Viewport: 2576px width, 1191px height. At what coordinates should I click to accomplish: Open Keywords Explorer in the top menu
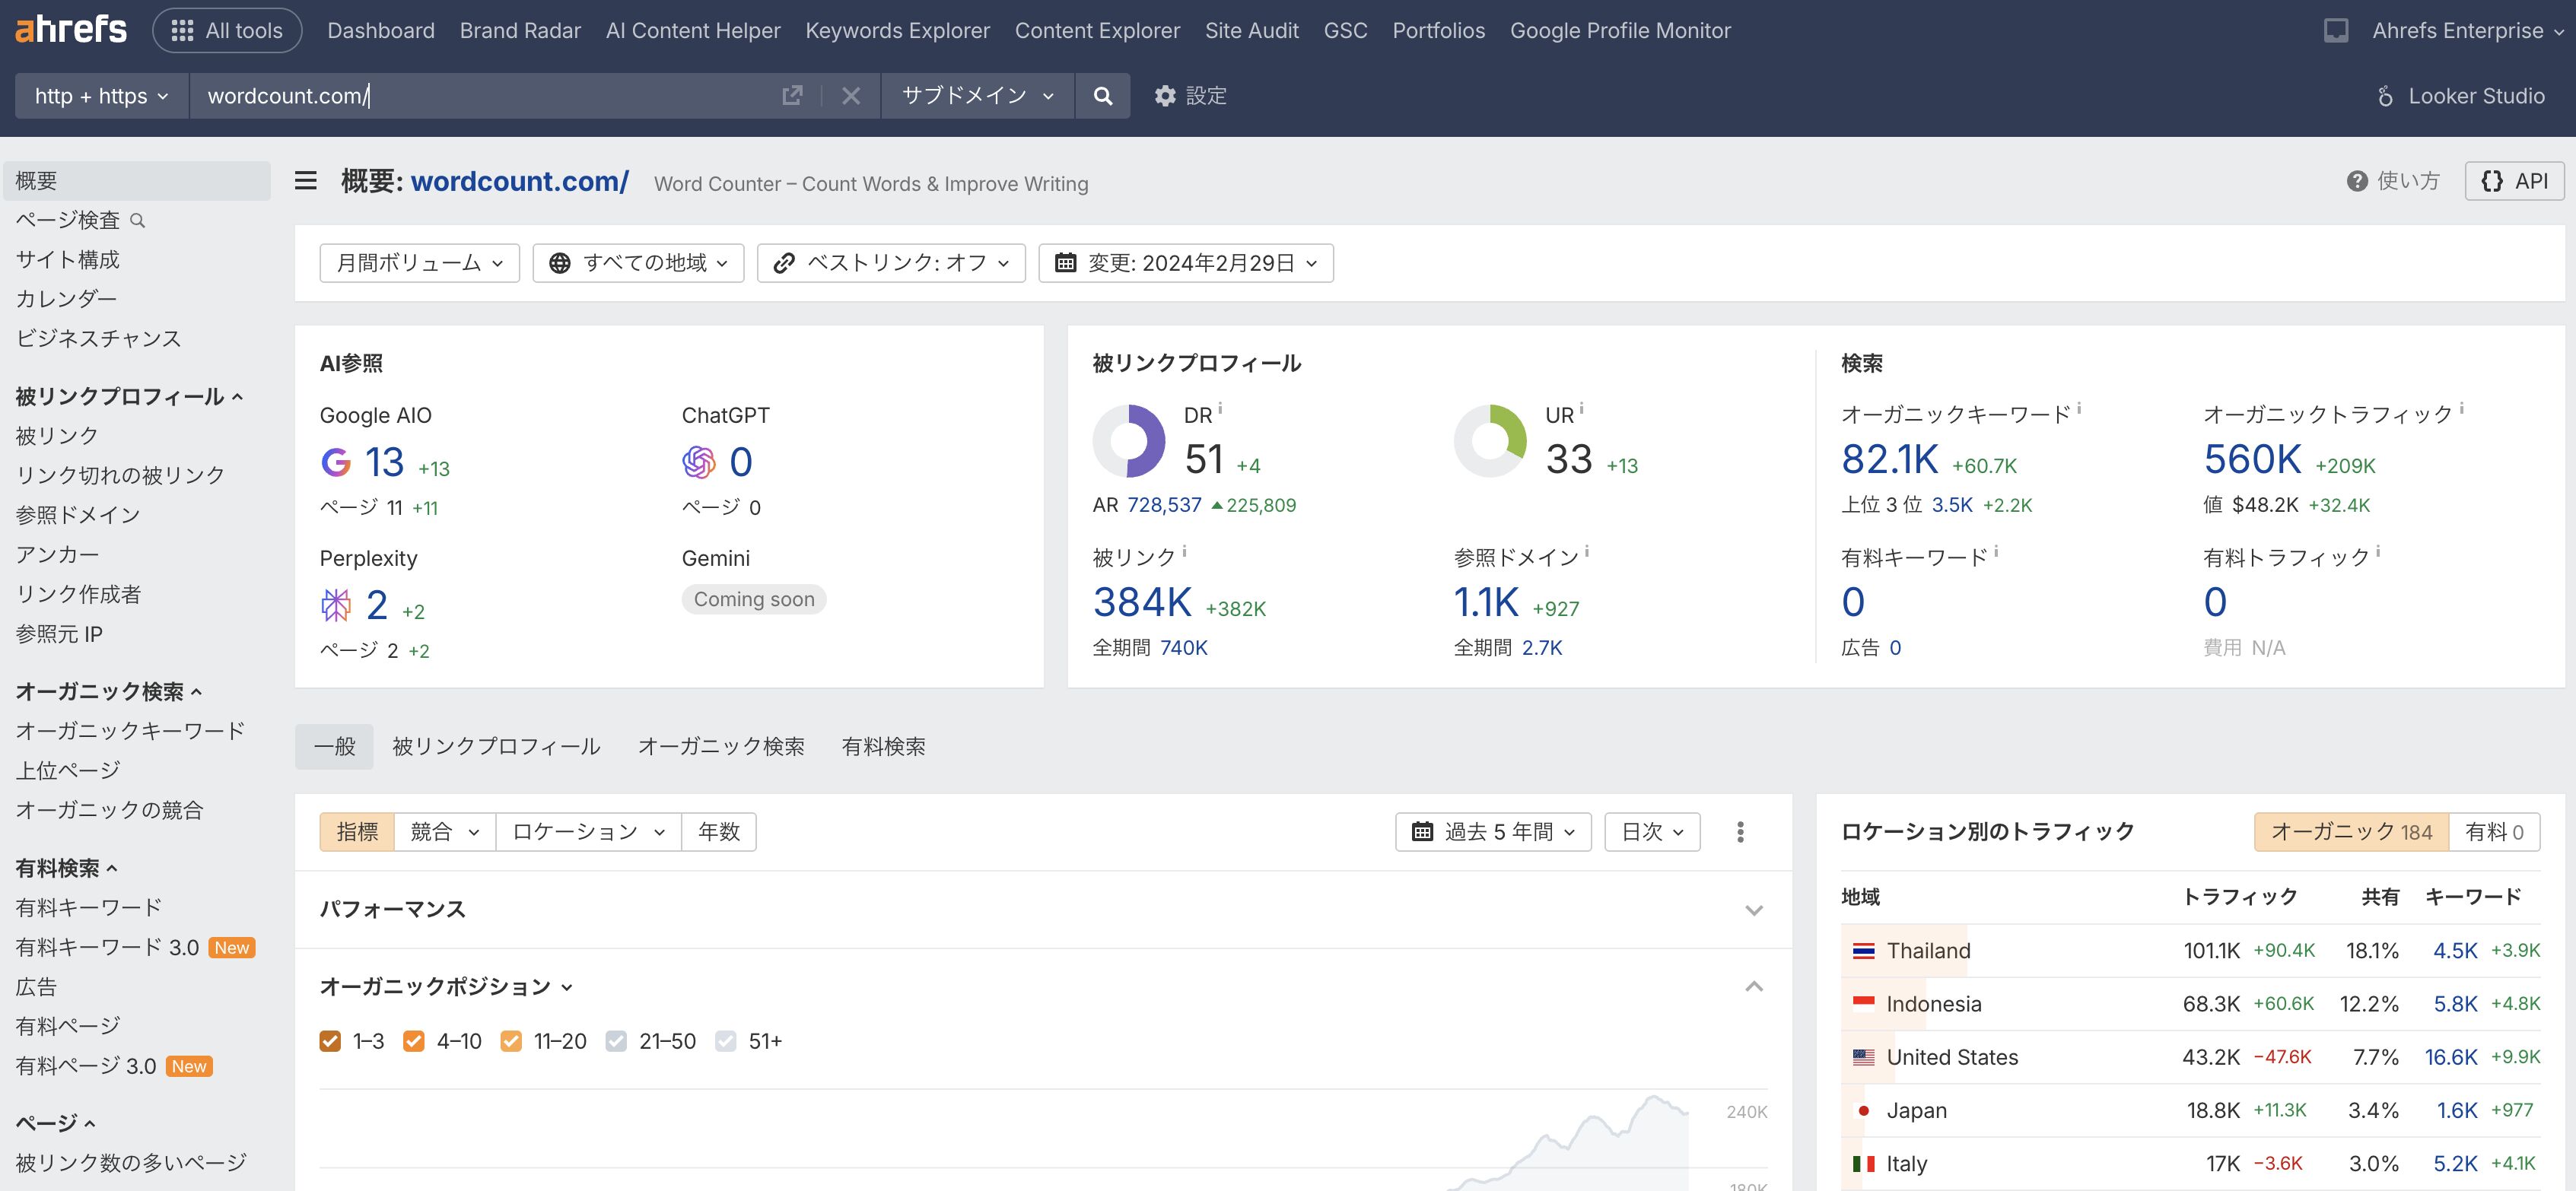coord(897,31)
